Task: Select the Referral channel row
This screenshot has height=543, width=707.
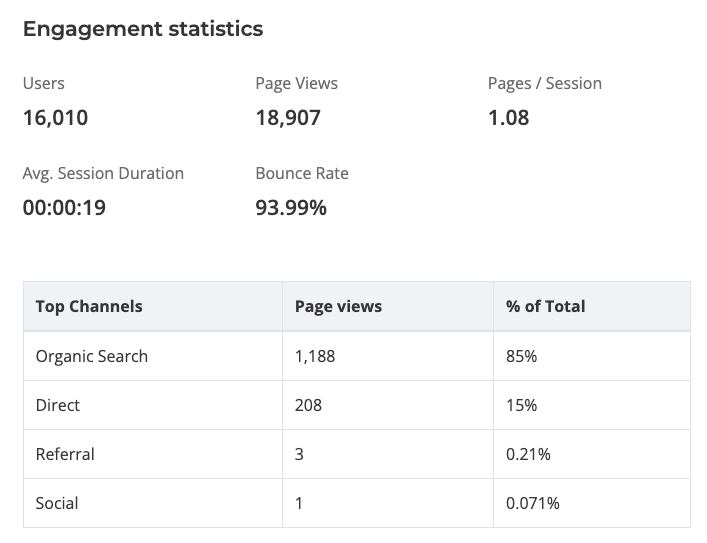Action: [x=64, y=454]
